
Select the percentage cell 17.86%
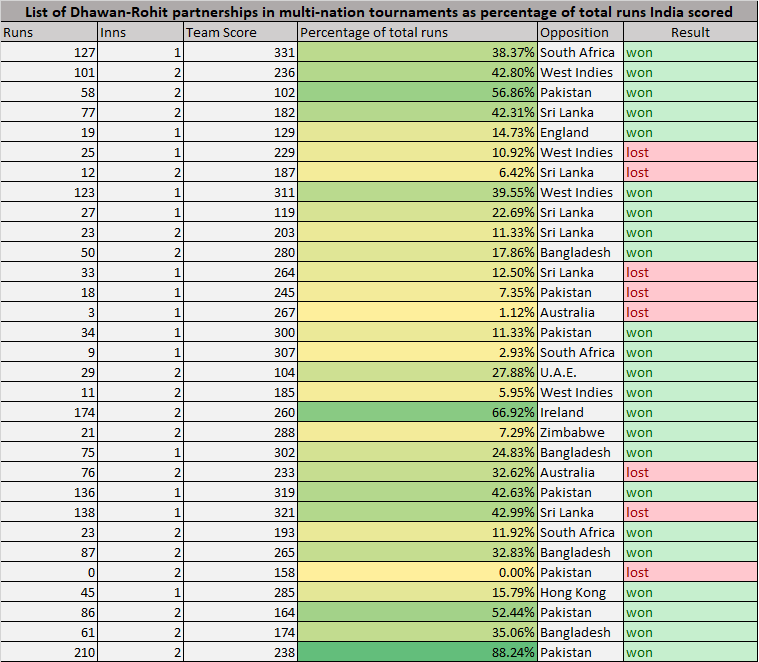tap(417, 252)
